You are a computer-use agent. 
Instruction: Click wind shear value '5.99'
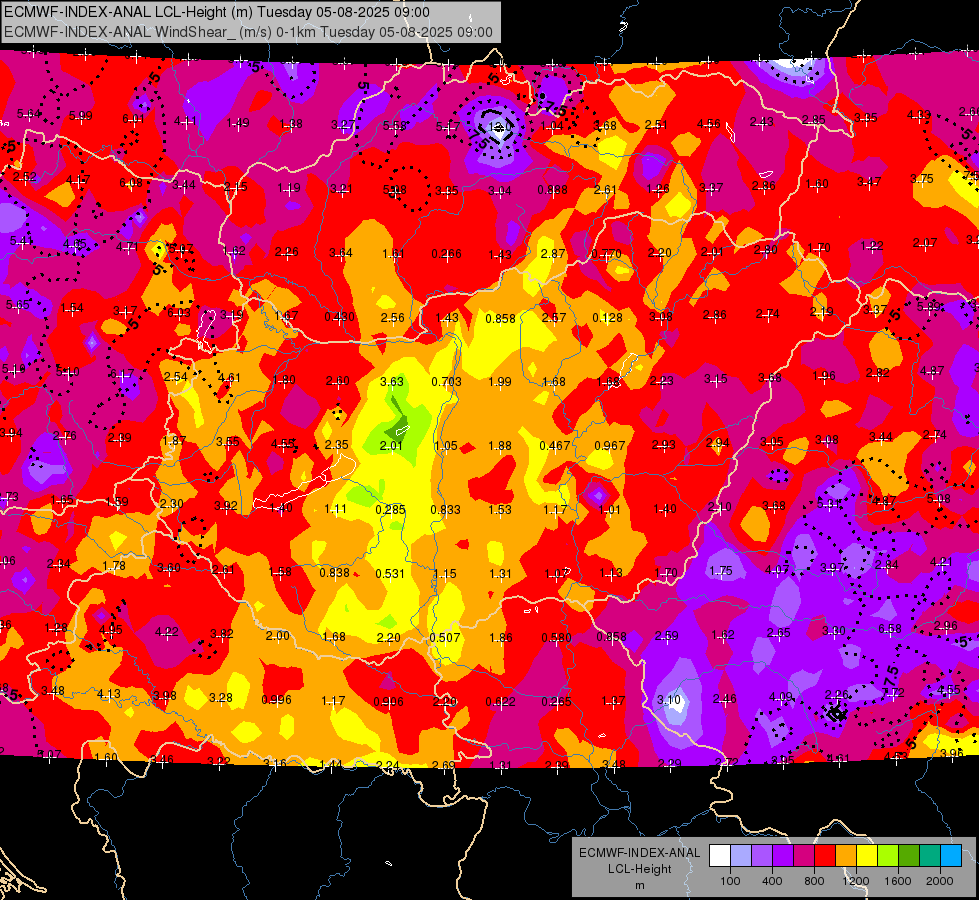(x=81, y=116)
